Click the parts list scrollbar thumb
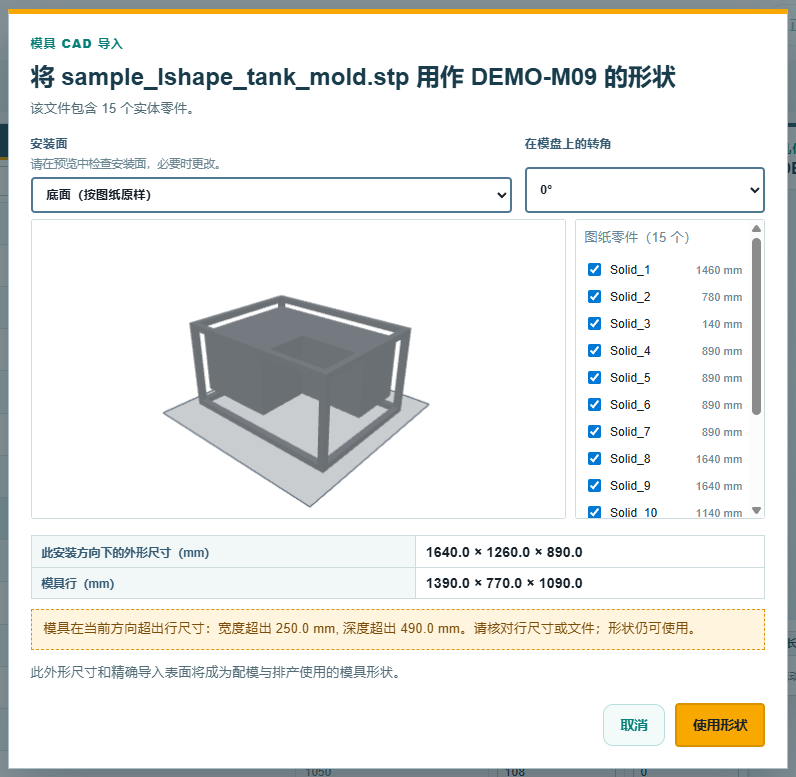 click(x=756, y=326)
